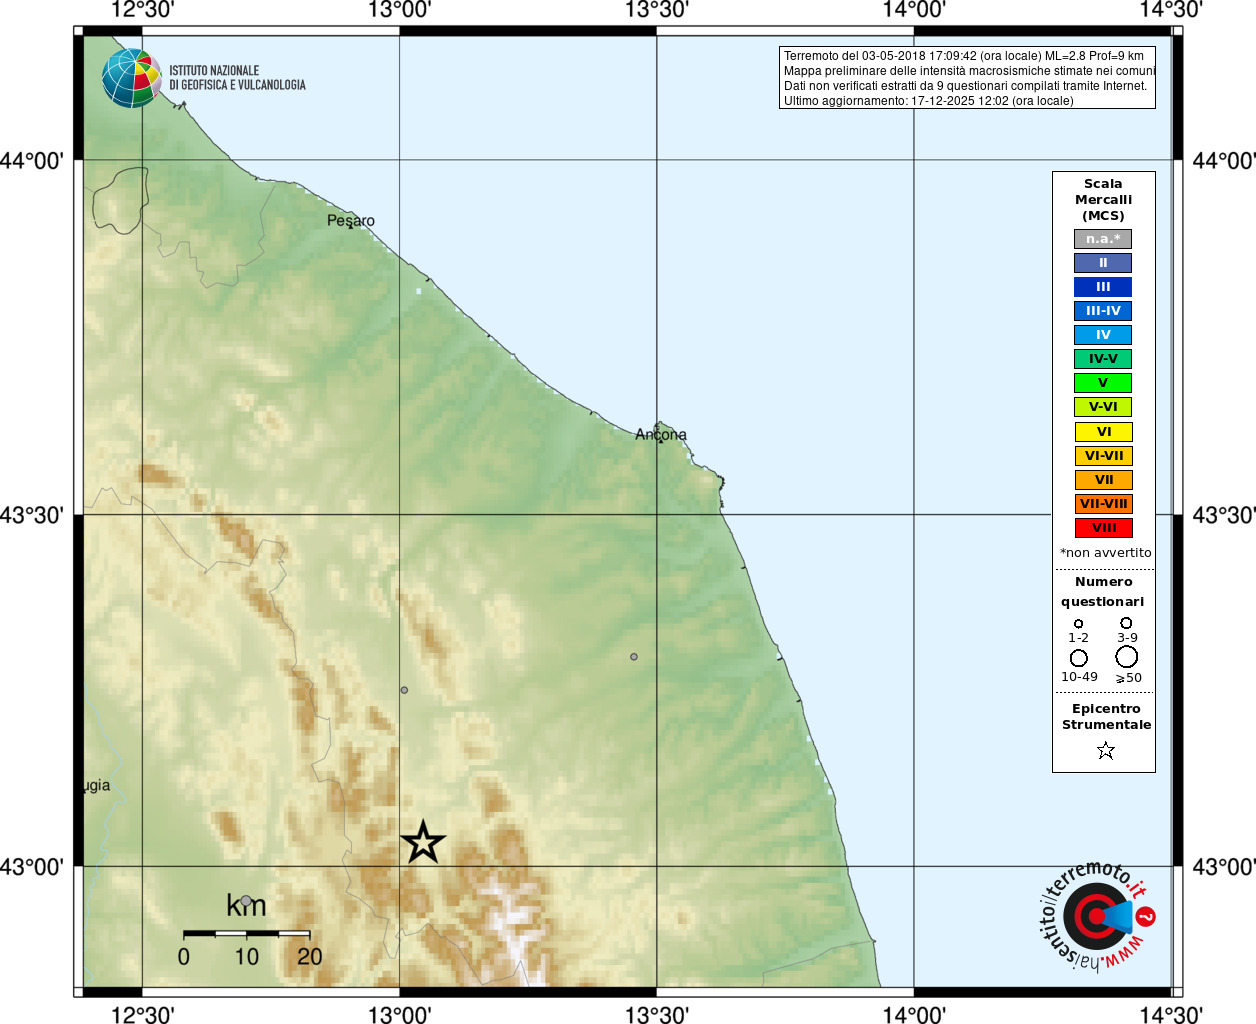Click the gray dot above the km scale
This screenshot has height=1024, width=1256.
click(x=246, y=901)
